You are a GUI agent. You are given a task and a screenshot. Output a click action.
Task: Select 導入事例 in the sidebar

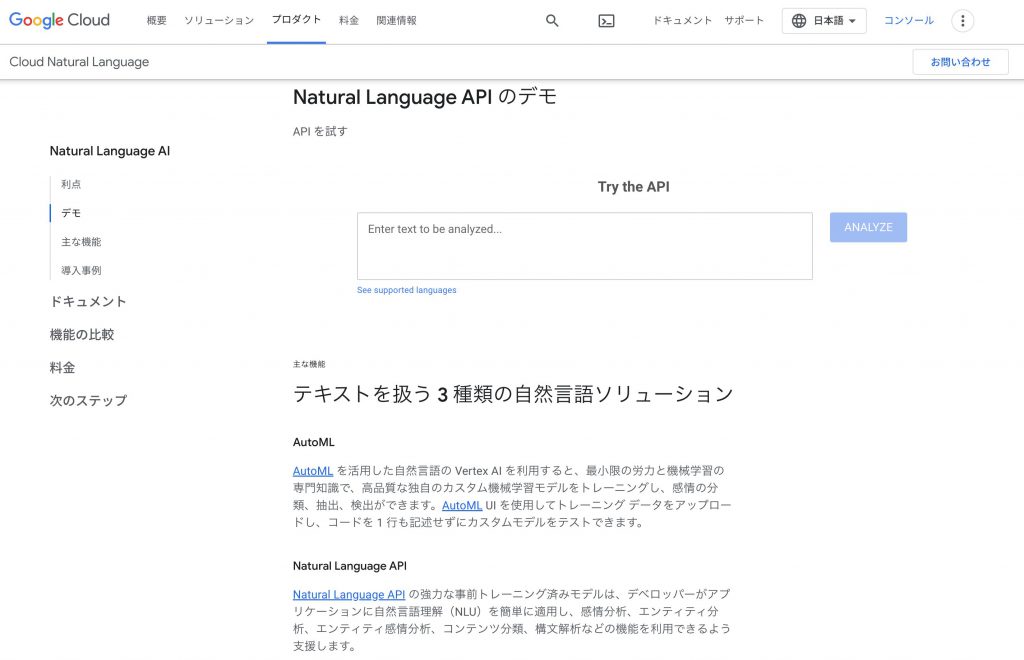81,270
